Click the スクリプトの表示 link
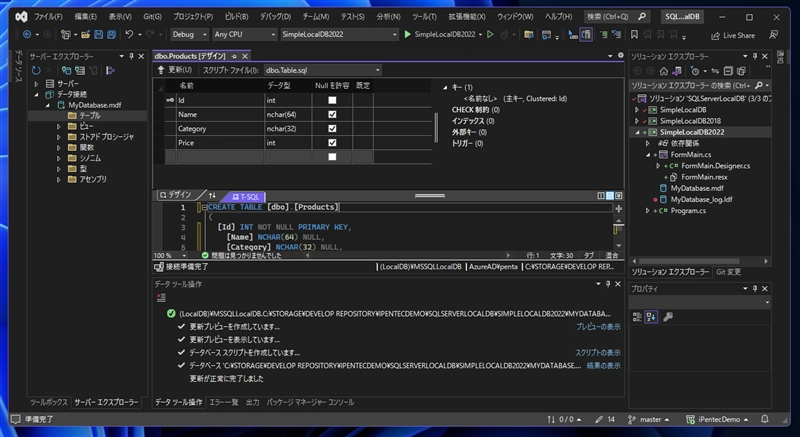 click(x=597, y=353)
